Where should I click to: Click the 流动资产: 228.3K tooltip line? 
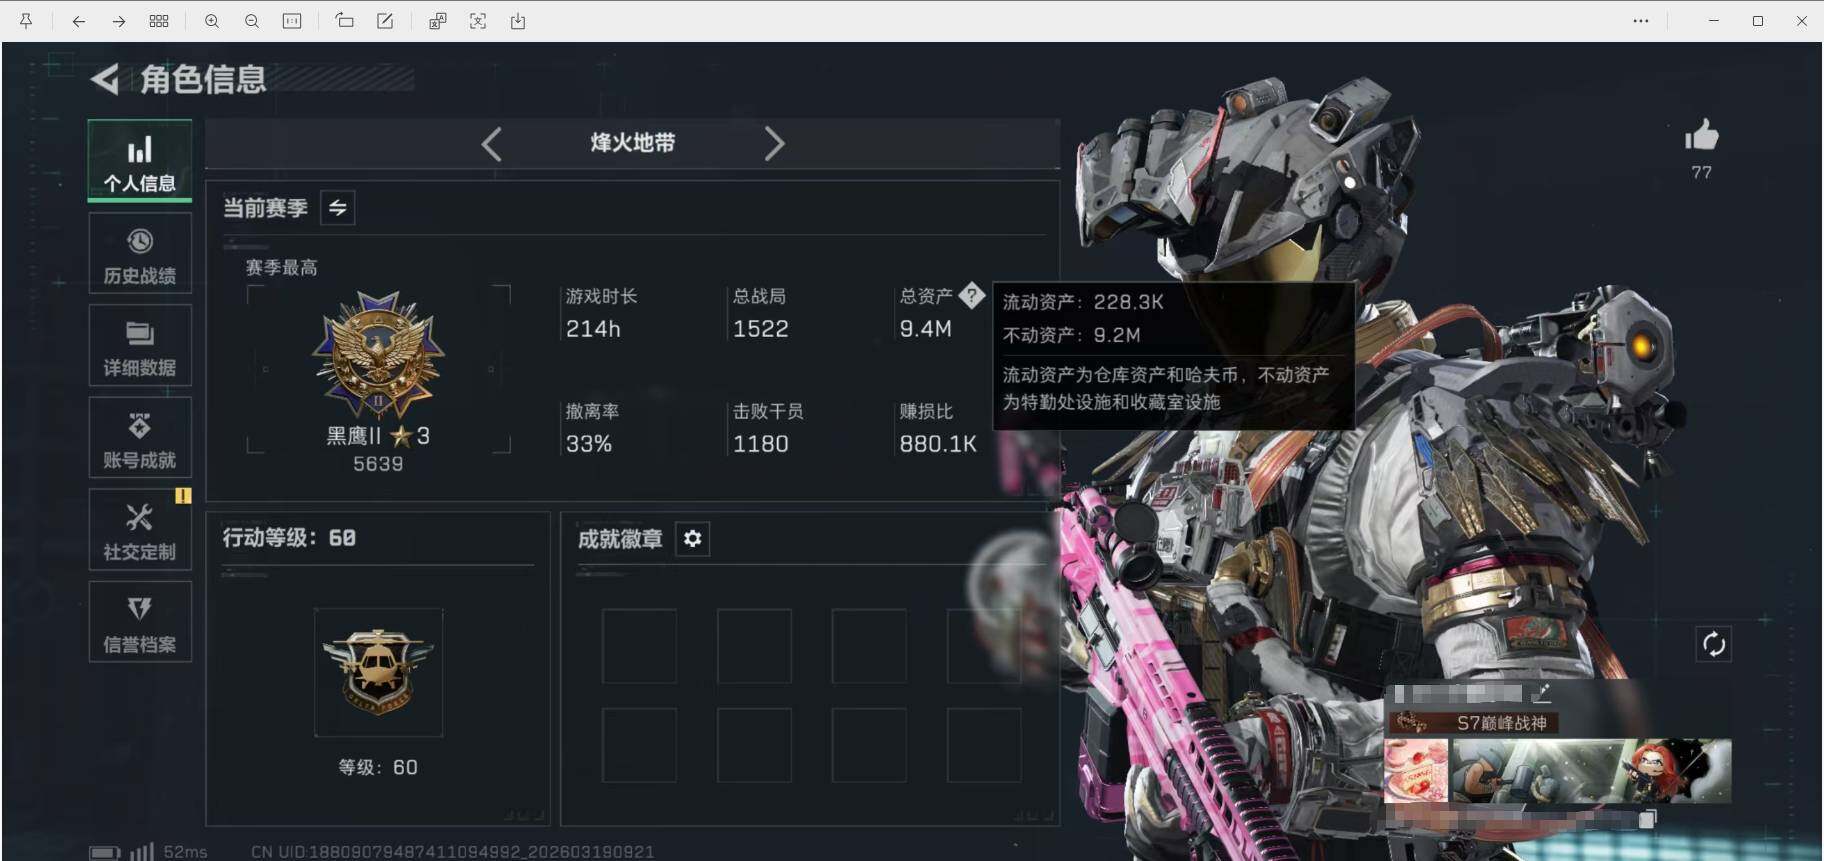[1083, 302]
